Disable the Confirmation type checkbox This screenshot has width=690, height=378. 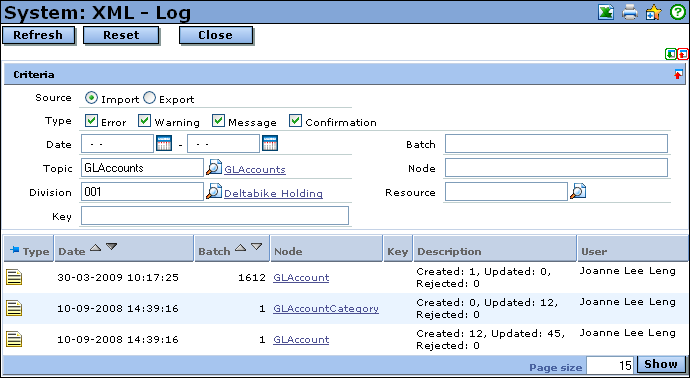(x=296, y=121)
